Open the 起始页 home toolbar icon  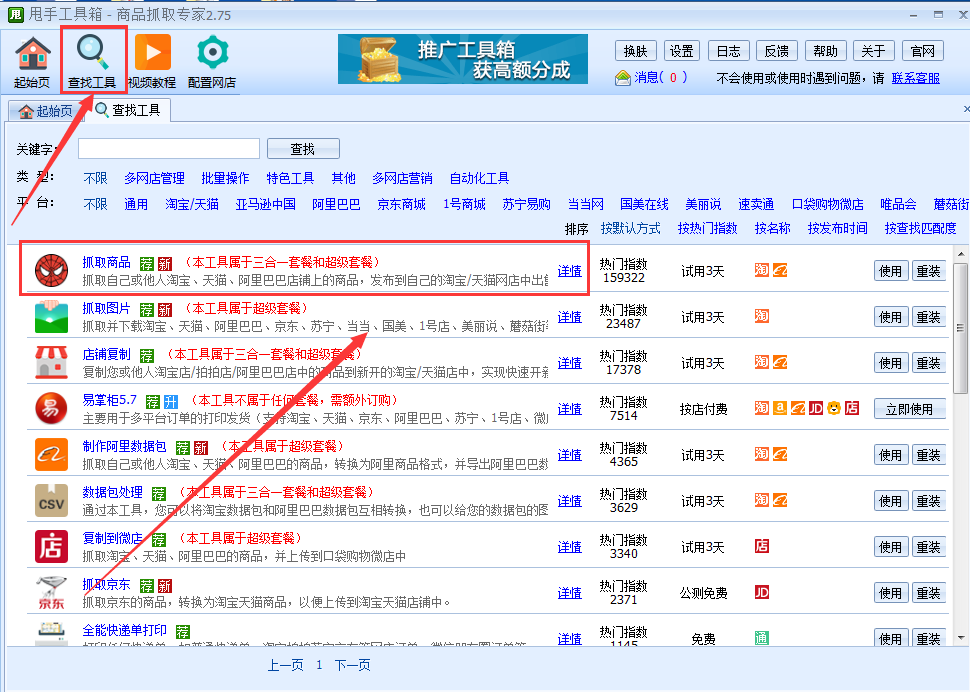(x=32, y=61)
